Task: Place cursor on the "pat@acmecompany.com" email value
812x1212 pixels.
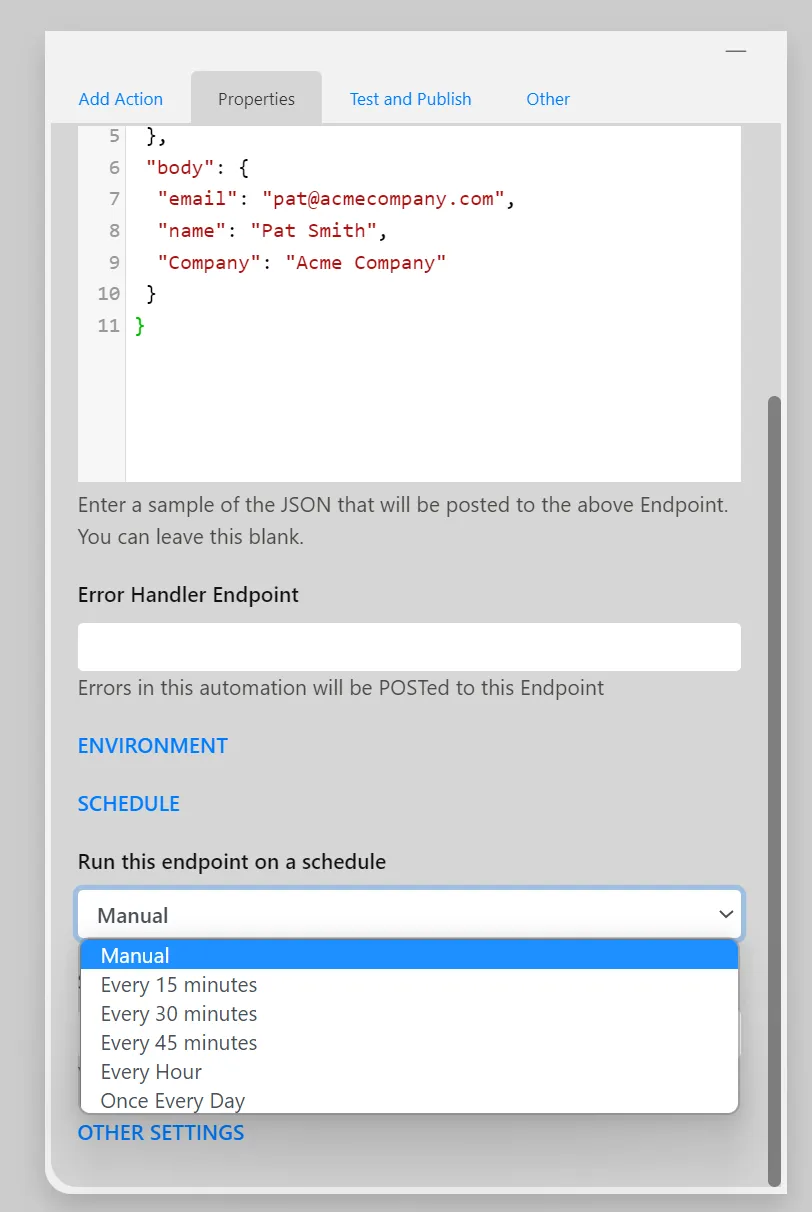Action: (384, 199)
